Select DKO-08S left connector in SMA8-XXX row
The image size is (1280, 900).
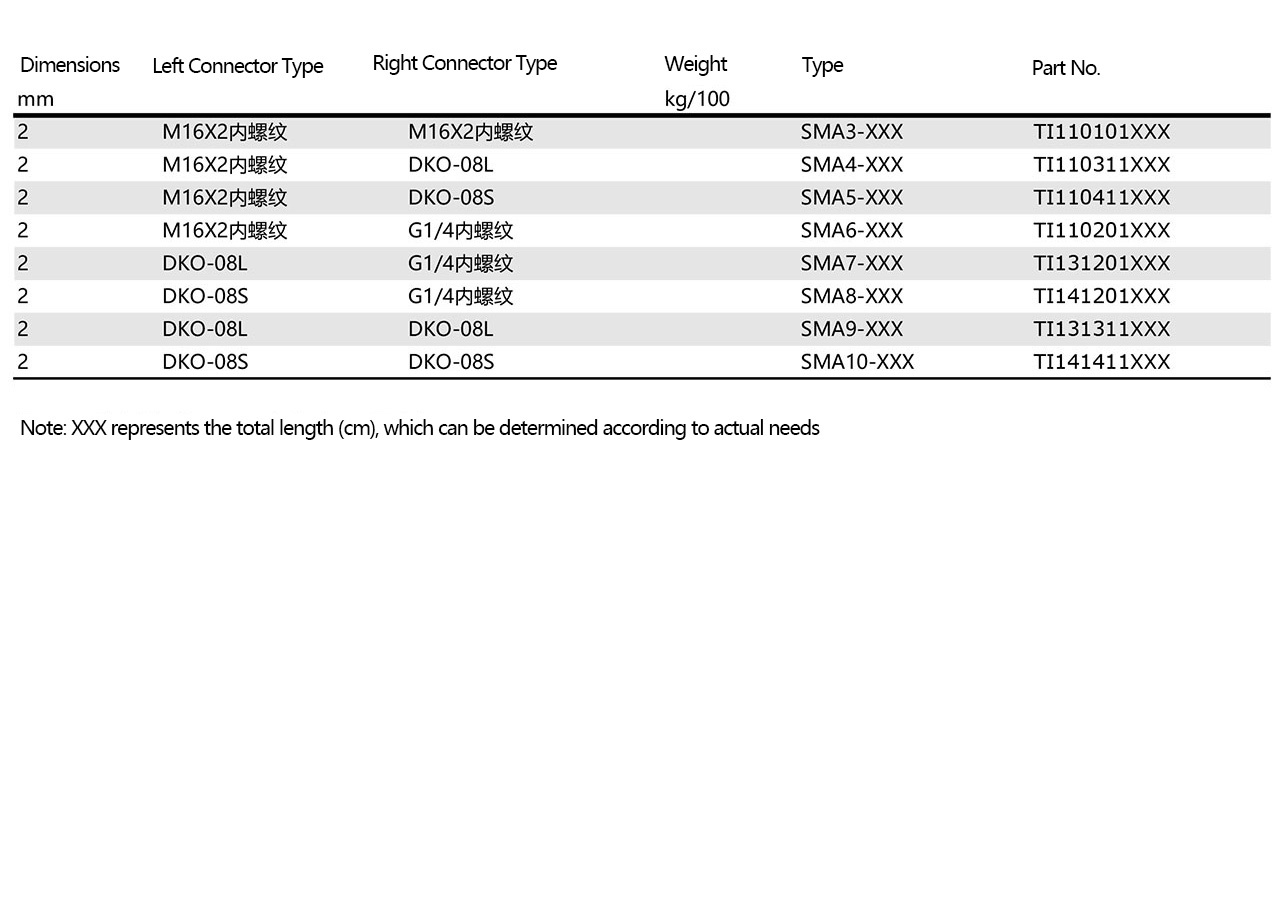(x=205, y=297)
